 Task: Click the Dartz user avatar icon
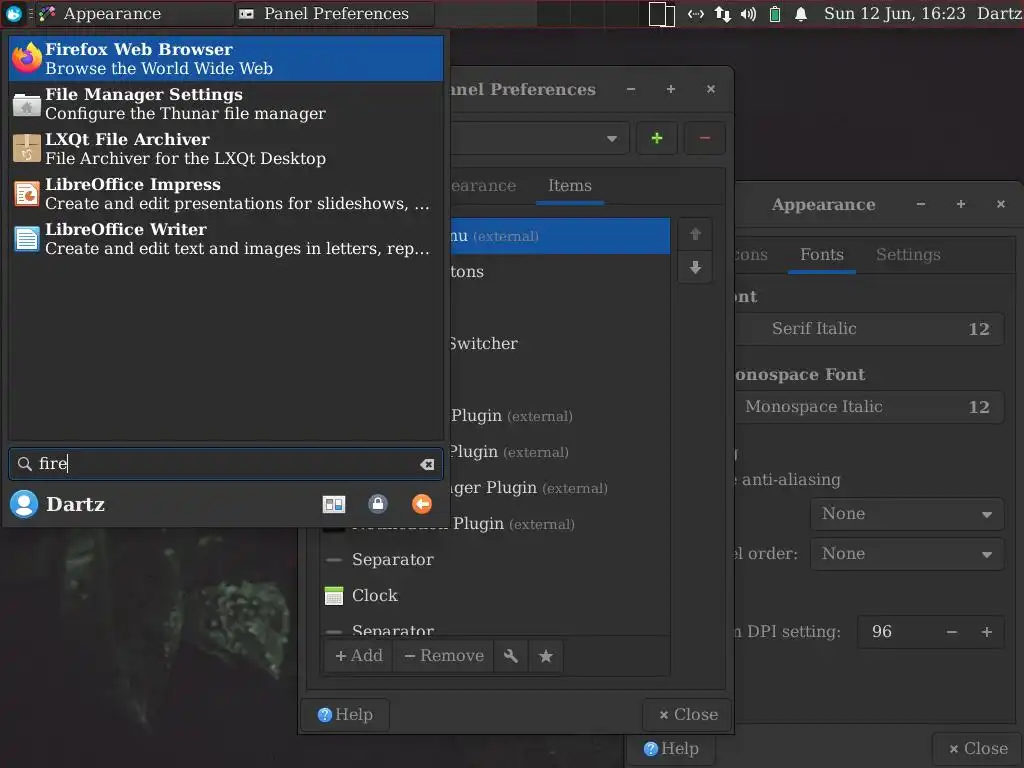[x=24, y=504]
